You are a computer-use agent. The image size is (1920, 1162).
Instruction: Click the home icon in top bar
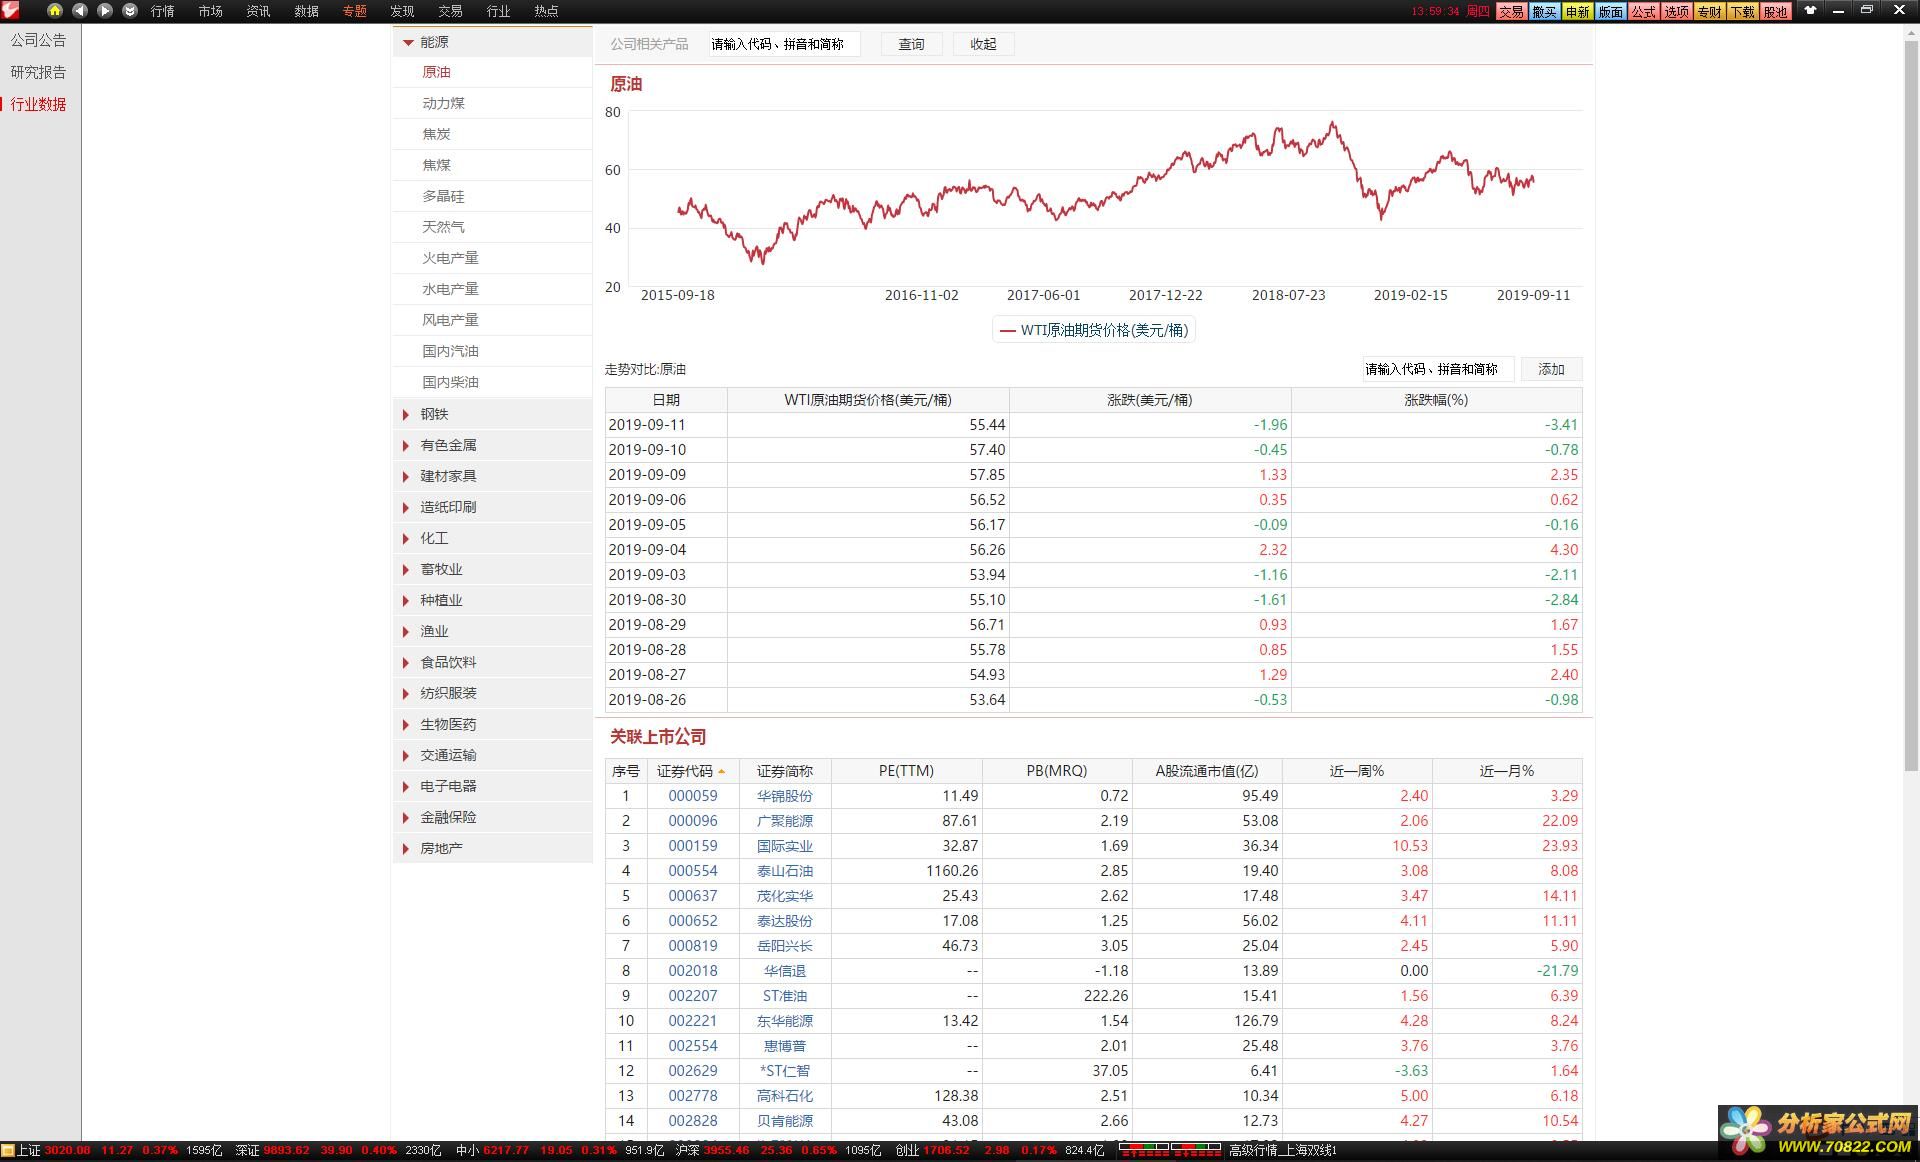click(55, 10)
